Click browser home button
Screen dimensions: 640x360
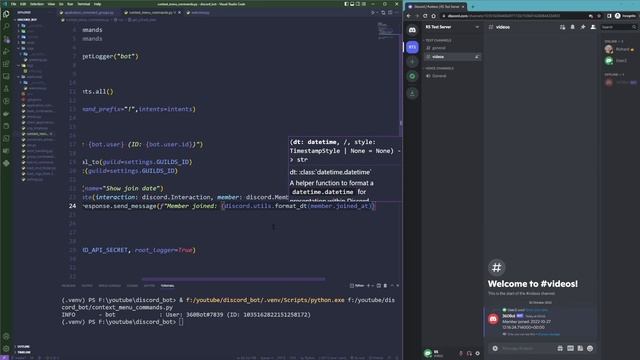pos(433,16)
